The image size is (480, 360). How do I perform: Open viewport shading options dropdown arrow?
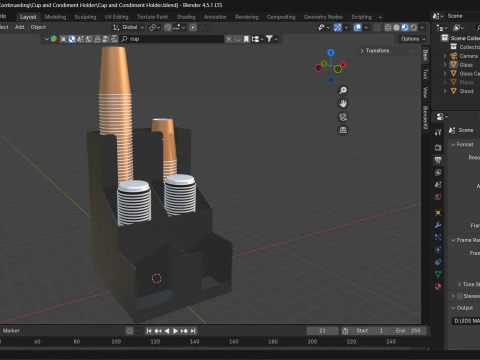click(422, 27)
